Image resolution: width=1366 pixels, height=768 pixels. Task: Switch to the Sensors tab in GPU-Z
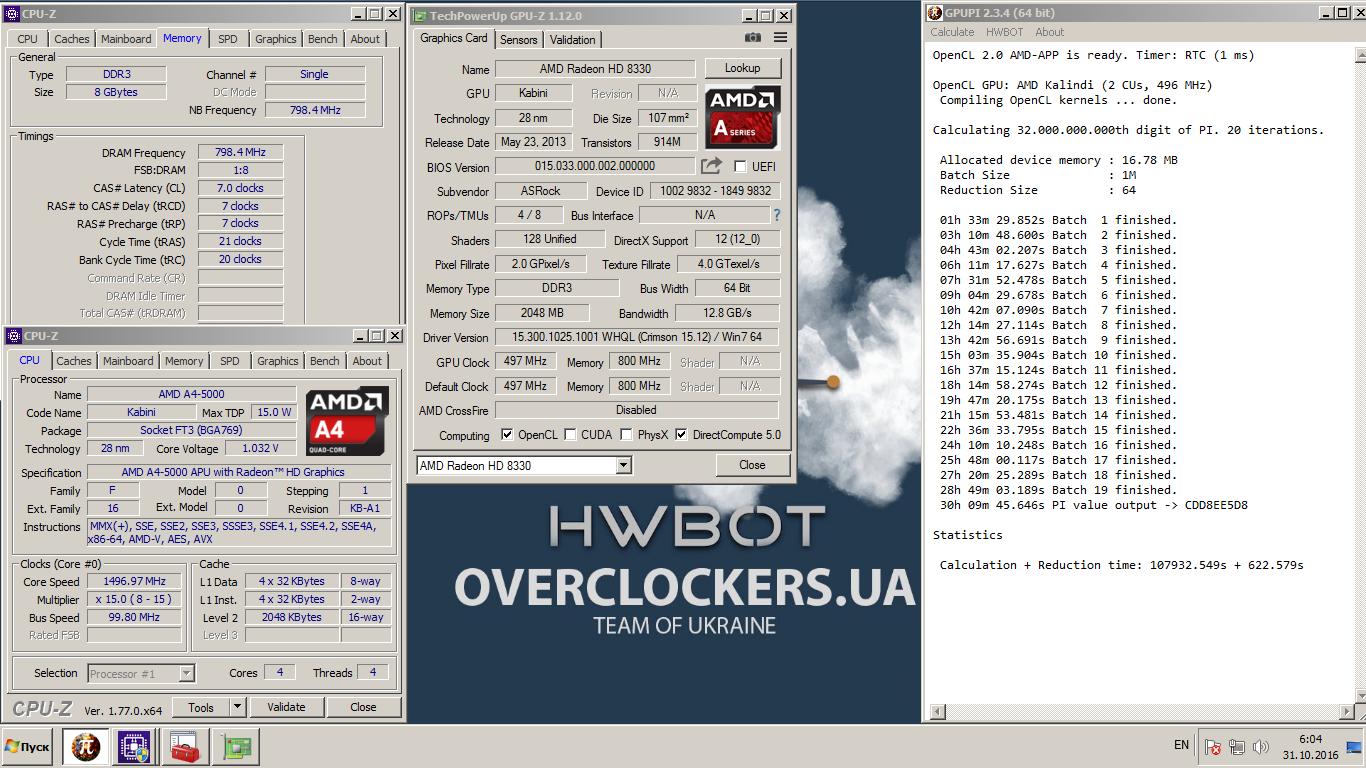pyautogui.click(x=518, y=39)
